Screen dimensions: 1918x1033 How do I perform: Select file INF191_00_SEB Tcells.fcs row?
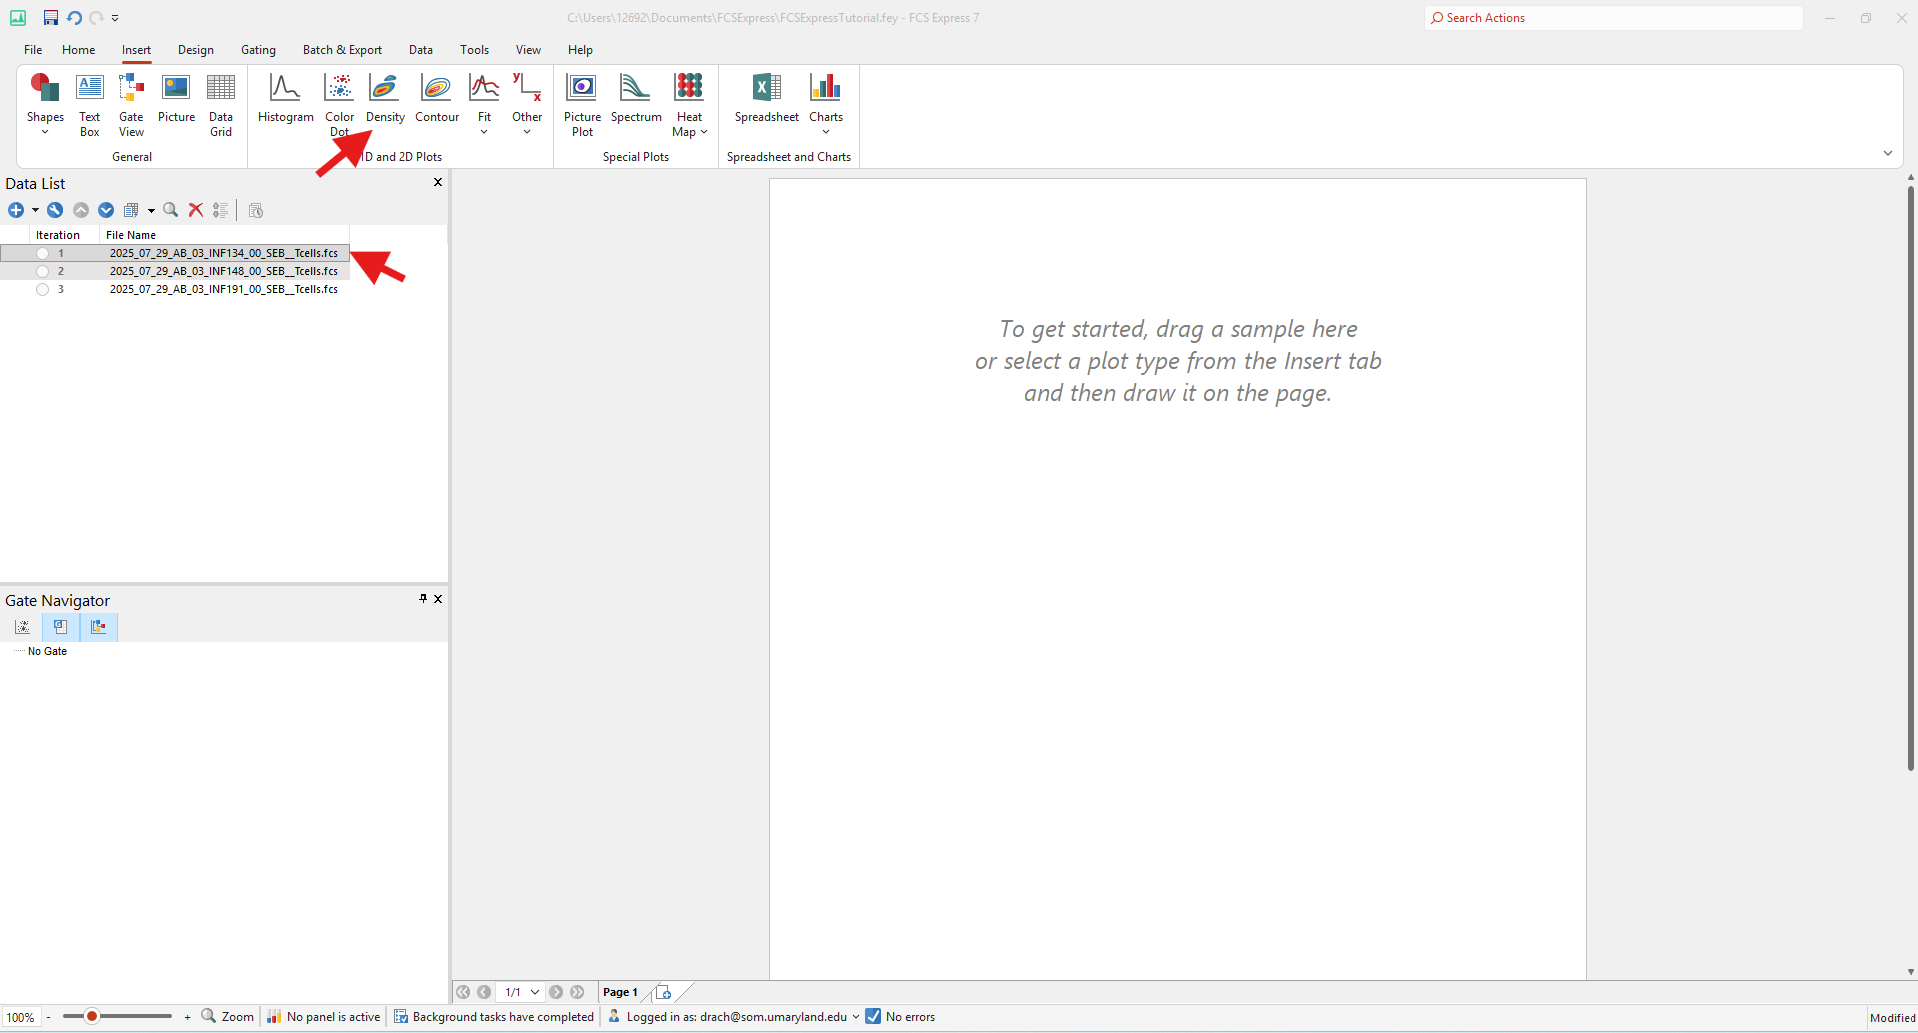pos(224,290)
